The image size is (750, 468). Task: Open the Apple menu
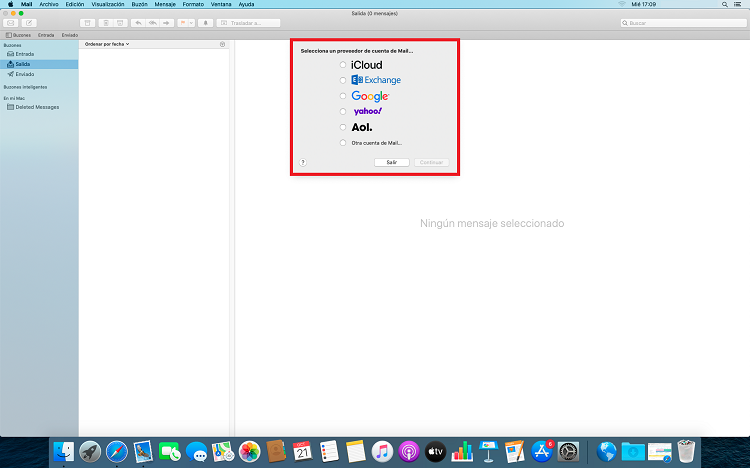coord(10,4)
